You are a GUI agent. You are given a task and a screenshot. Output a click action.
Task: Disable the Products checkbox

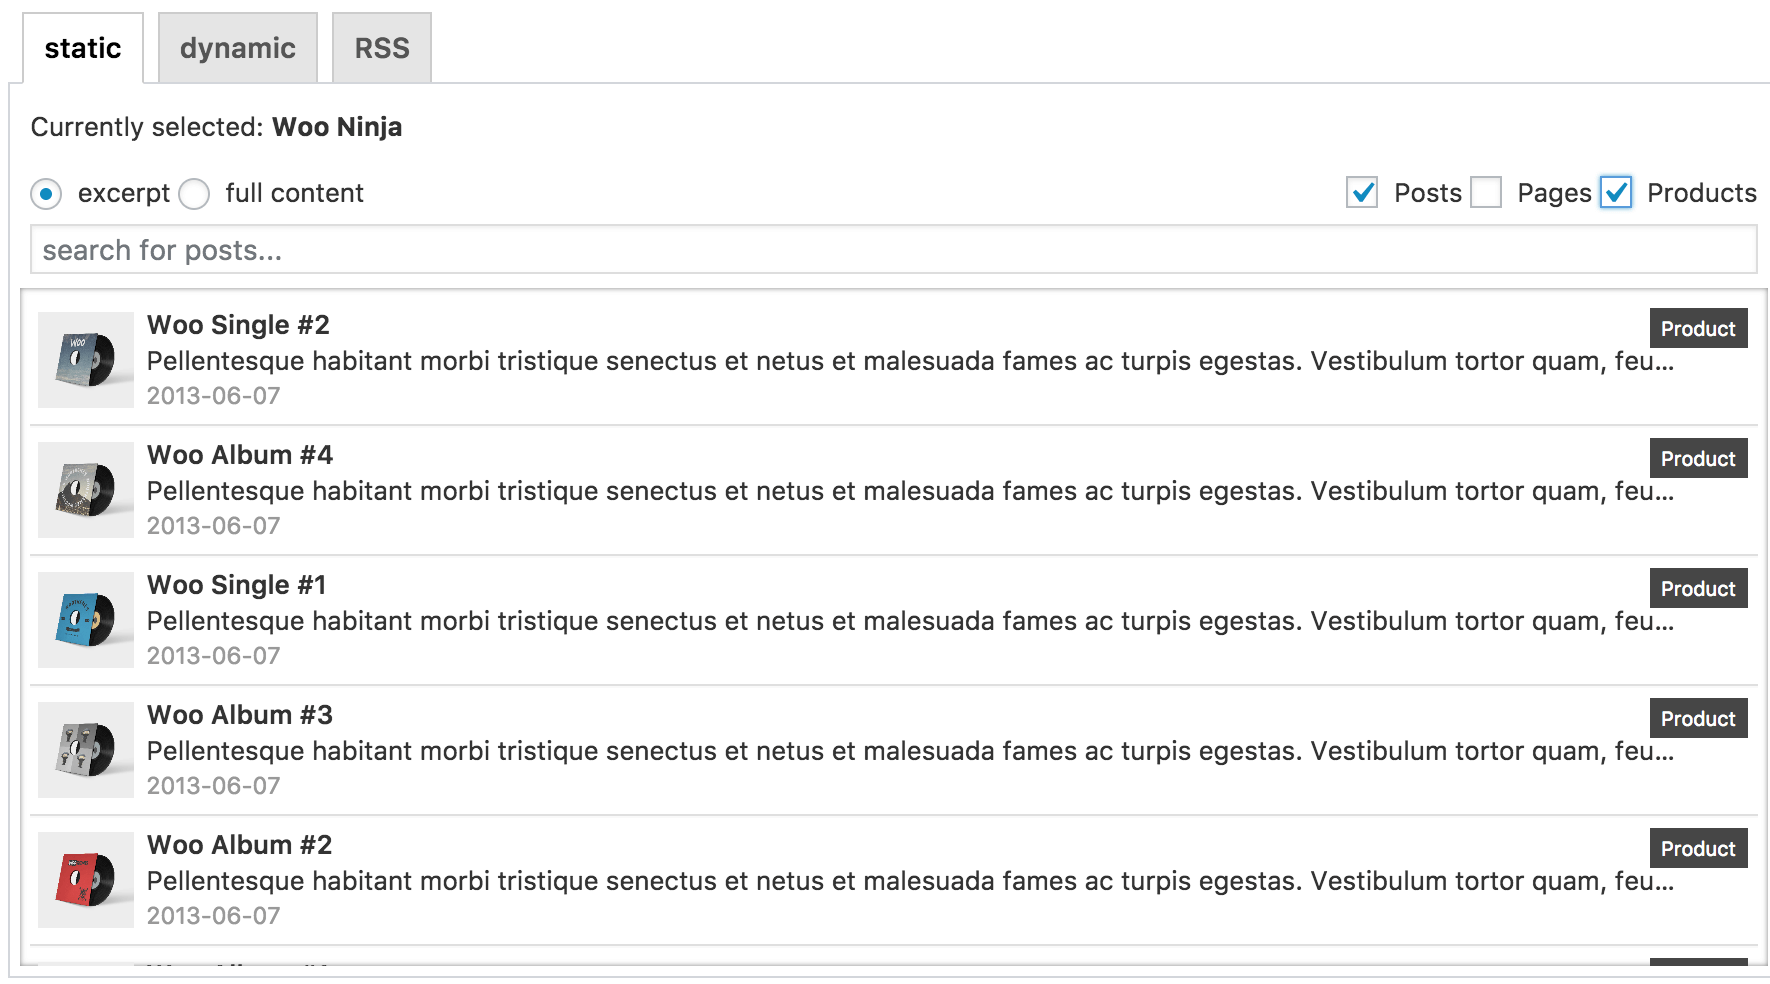[x=1616, y=192]
